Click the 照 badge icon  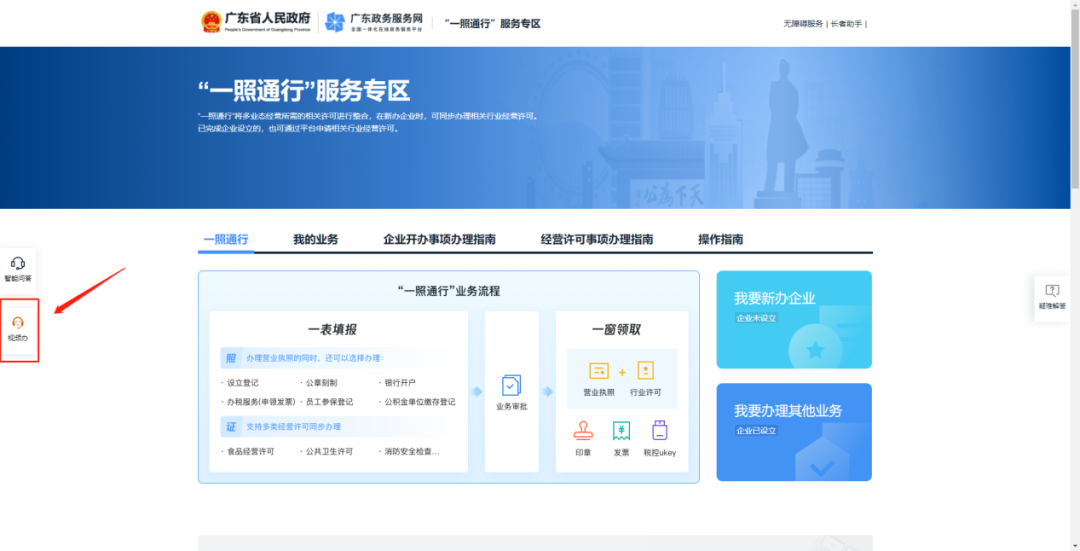coord(231,358)
